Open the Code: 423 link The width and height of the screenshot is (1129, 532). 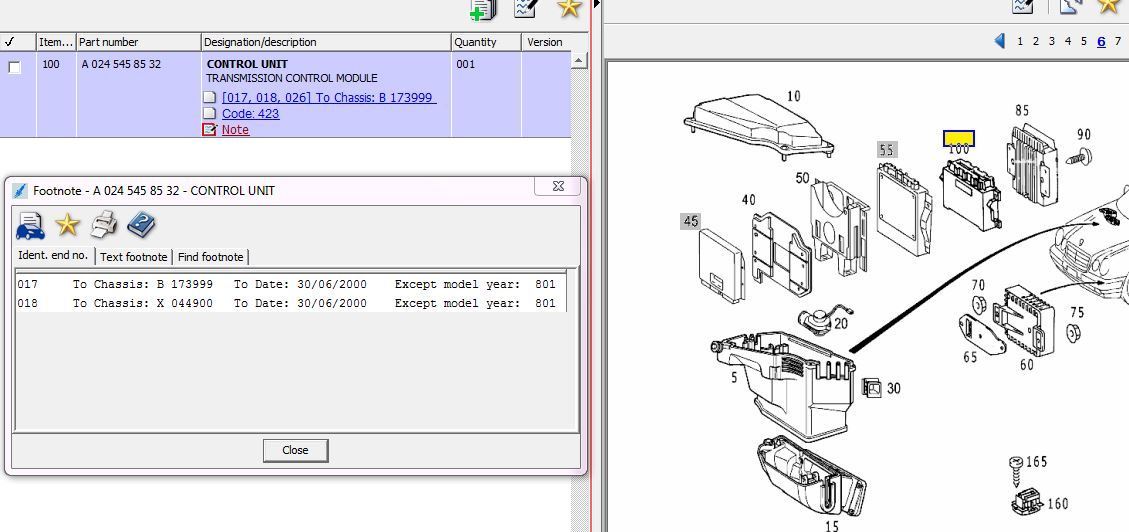250,114
